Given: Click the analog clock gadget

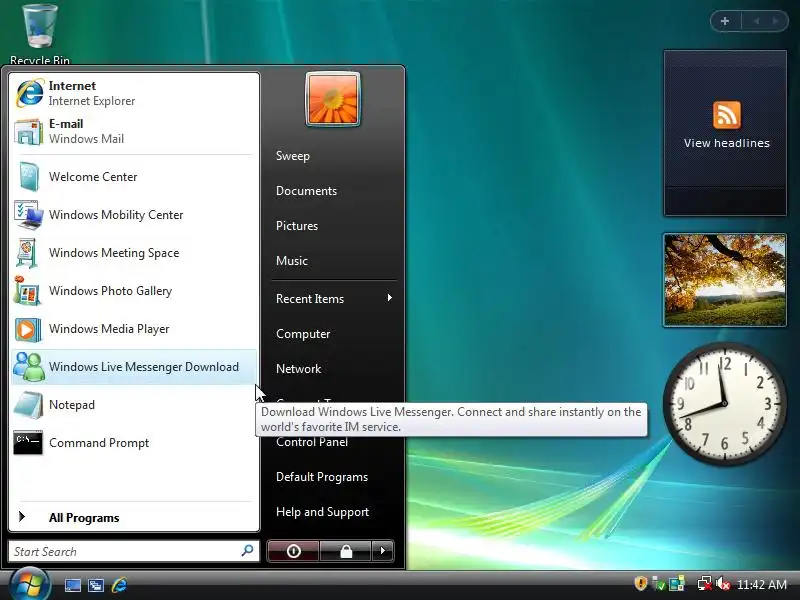Looking at the screenshot, I should (724, 404).
